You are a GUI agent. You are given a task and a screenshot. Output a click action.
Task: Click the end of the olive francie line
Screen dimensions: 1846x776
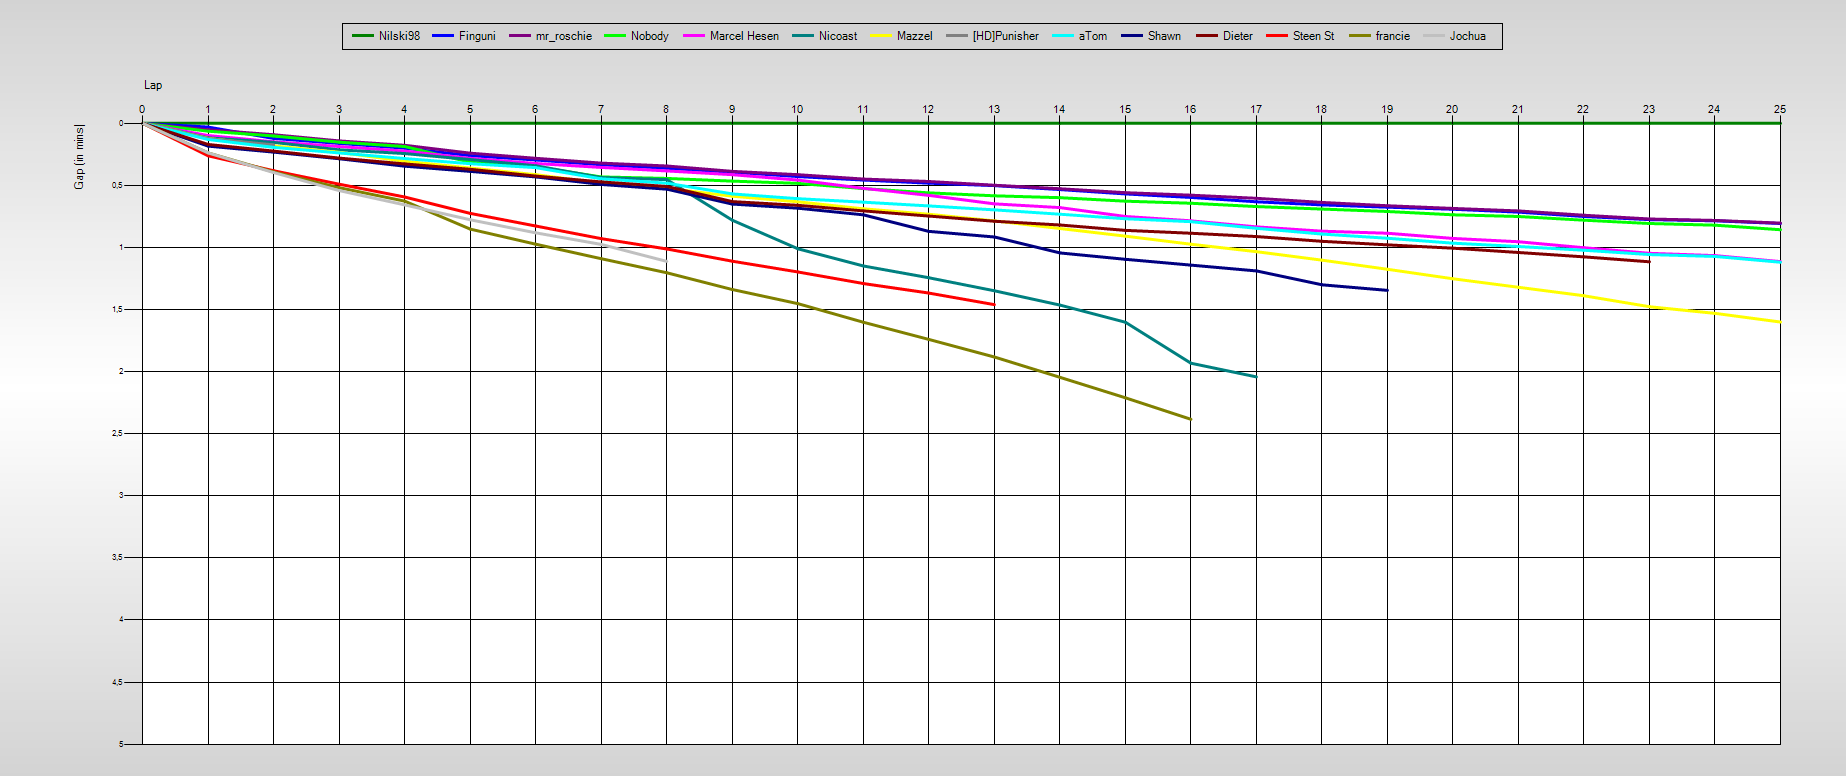click(x=1190, y=419)
